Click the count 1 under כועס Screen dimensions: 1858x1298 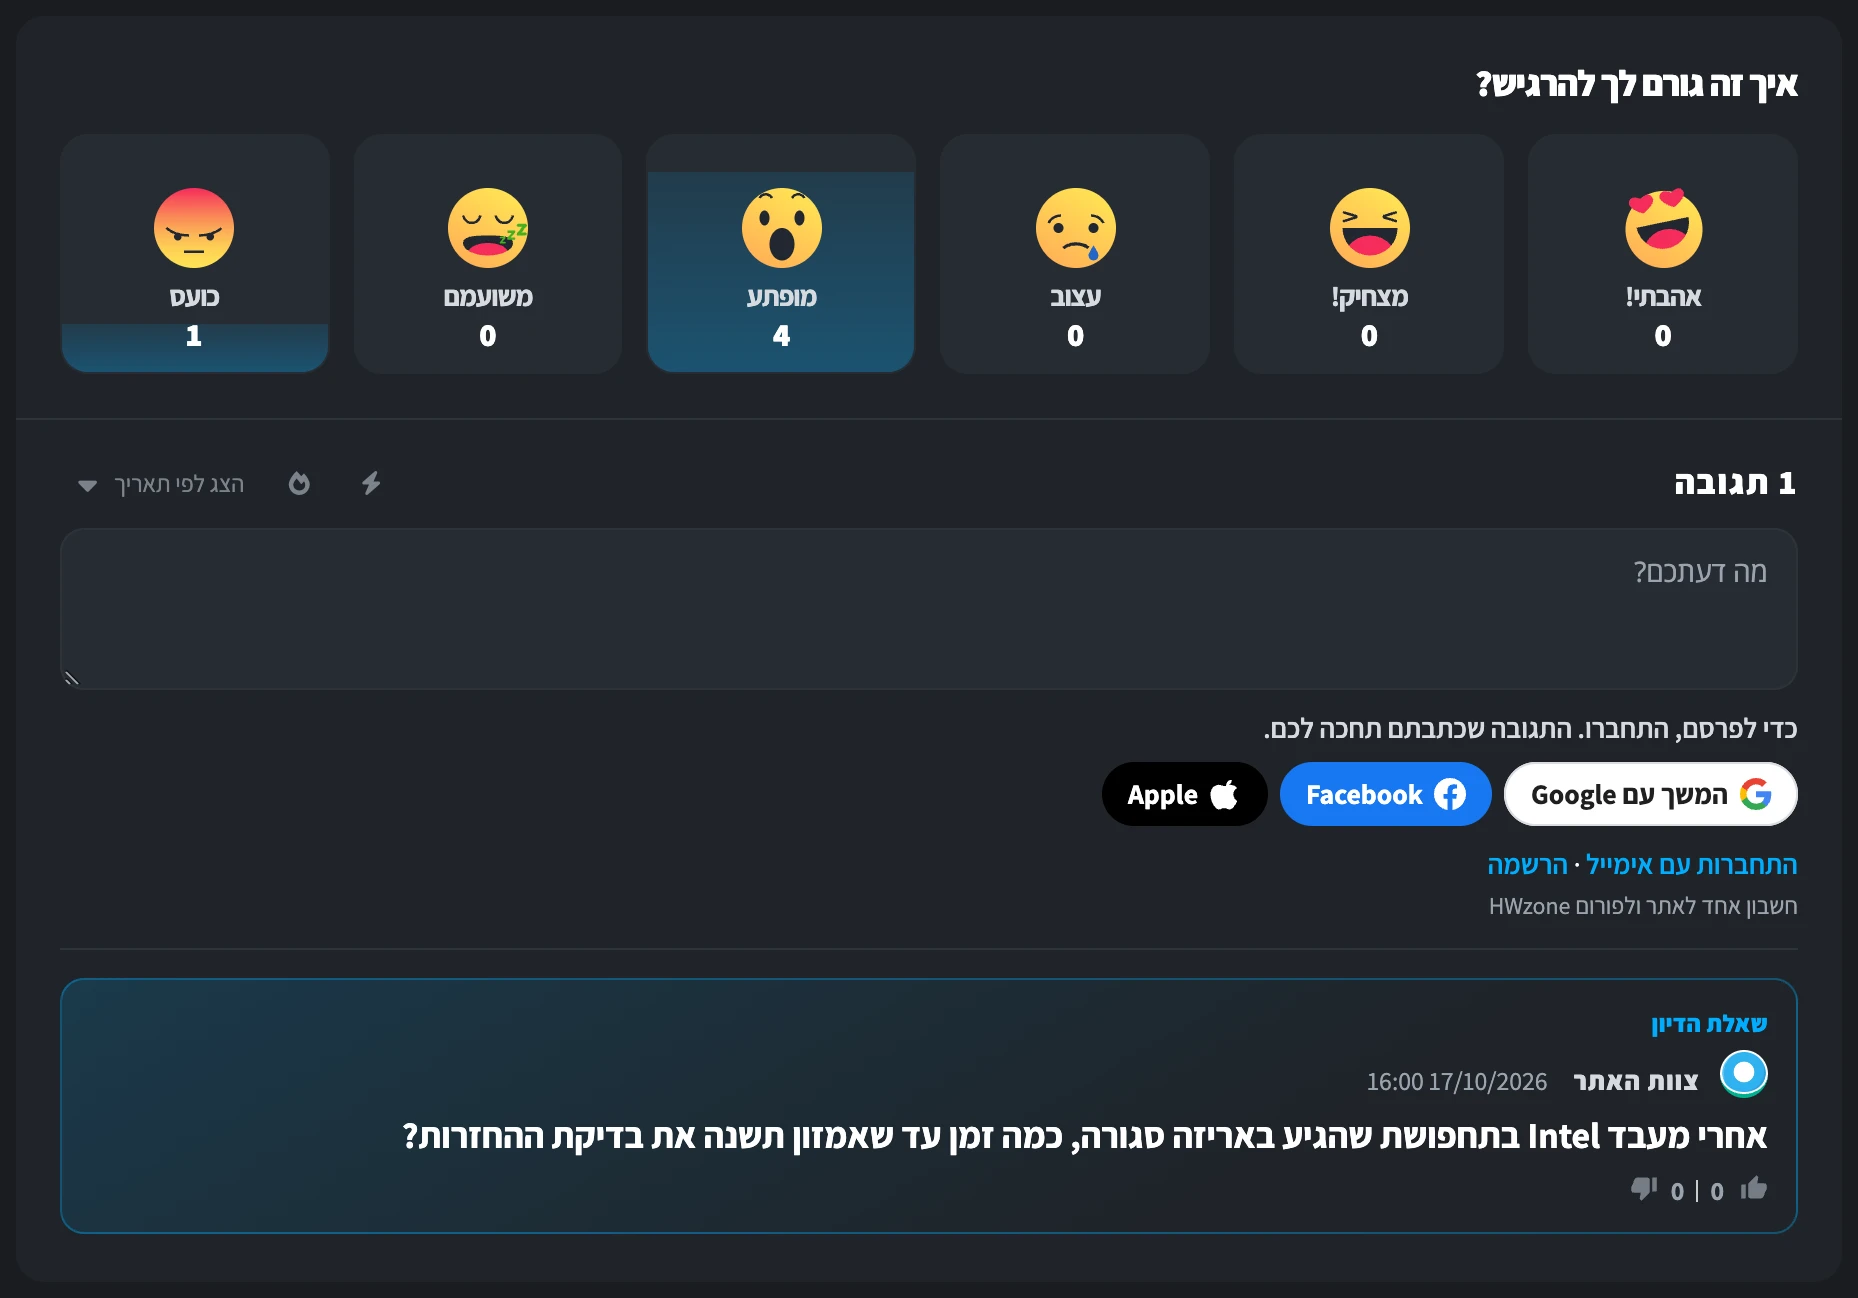coord(194,336)
